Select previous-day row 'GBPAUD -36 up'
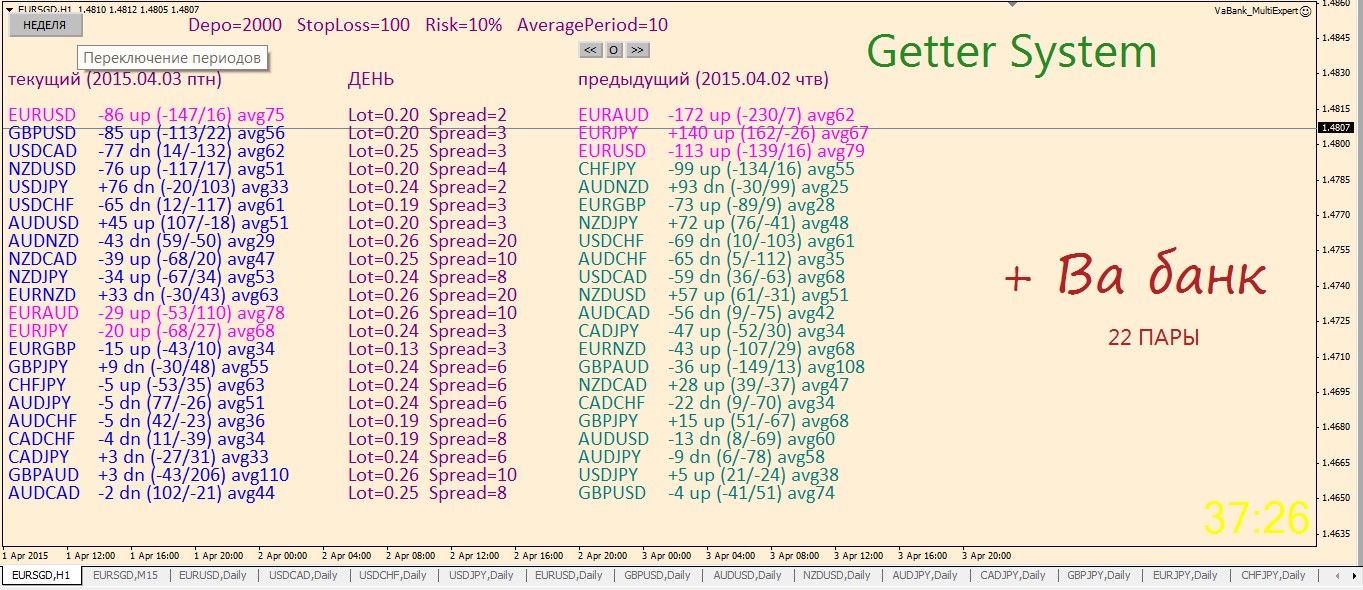Viewport: 1363px width, 590px height. pyautogui.click(x=721, y=367)
